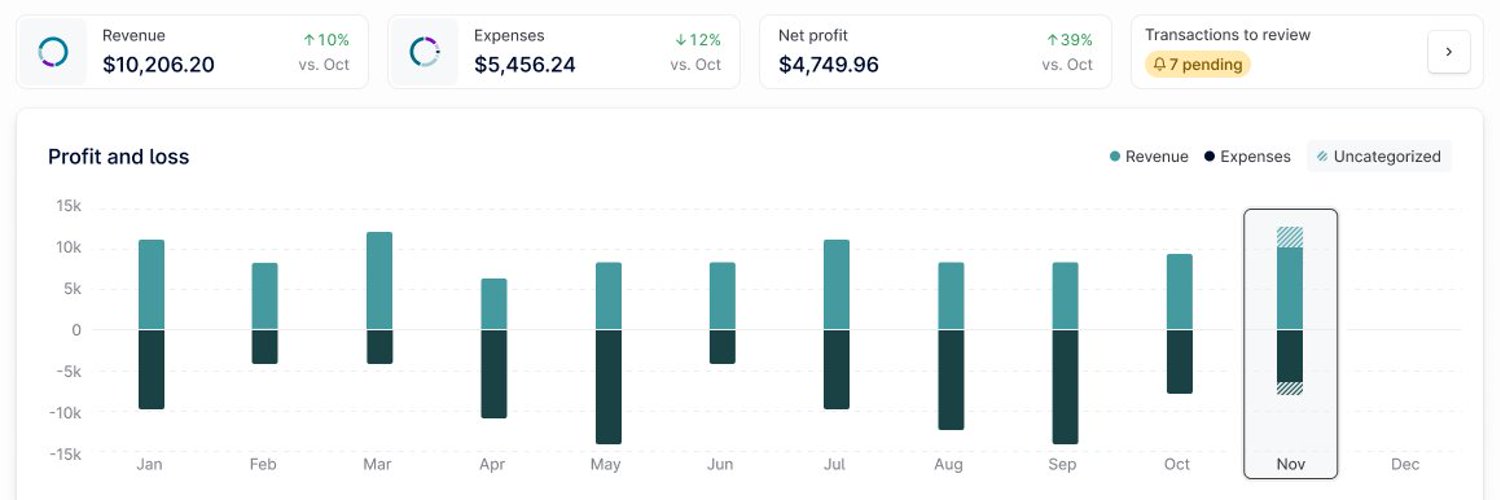Select the highlighted Nov column
The width and height of the screenshot is (1500, 500).
click(x=1290, y=343)
